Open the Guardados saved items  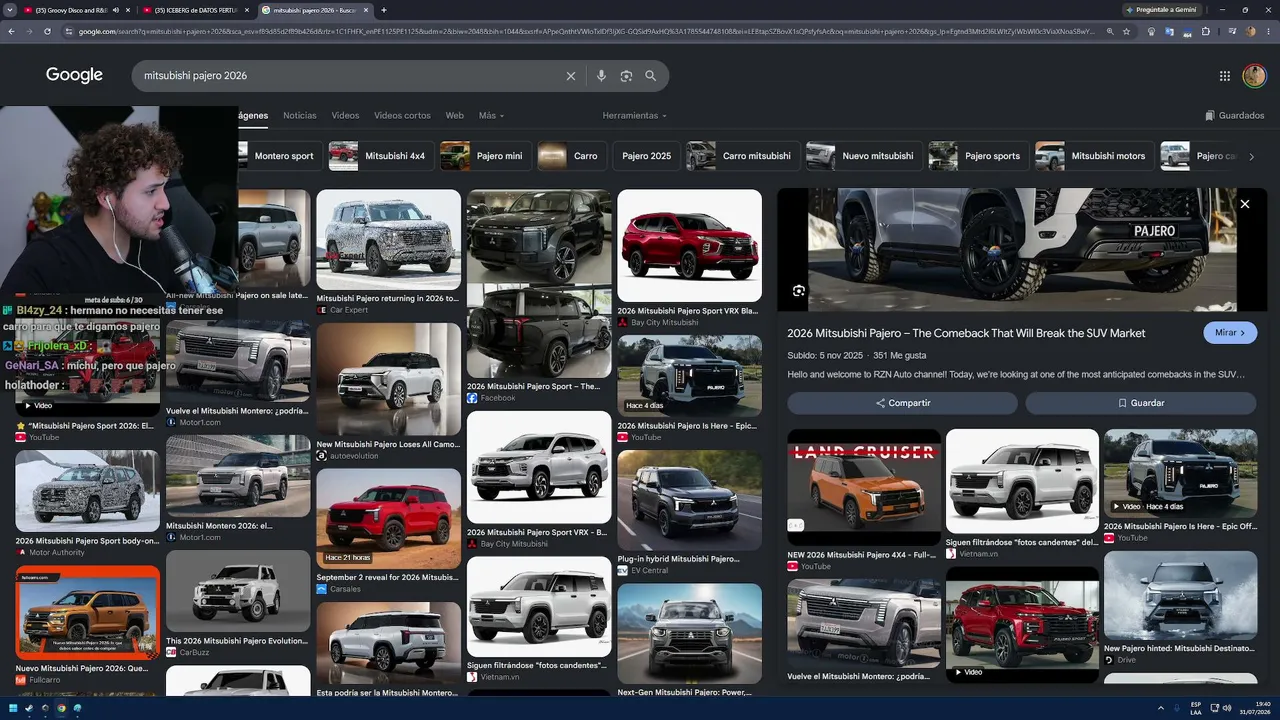(1235, 115)
